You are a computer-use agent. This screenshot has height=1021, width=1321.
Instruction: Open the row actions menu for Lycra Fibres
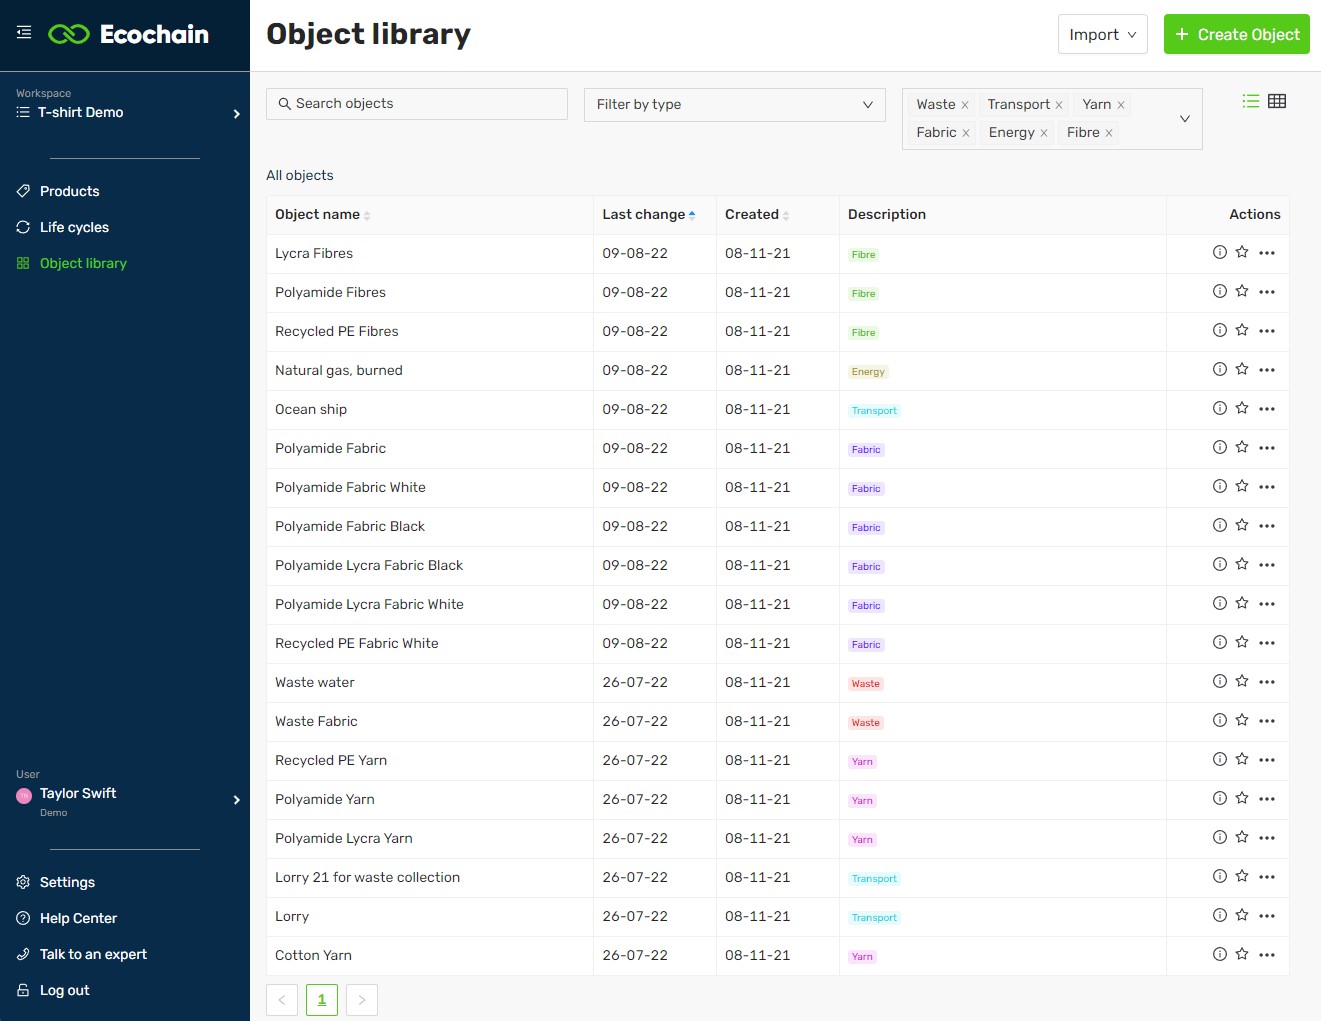1267,253
